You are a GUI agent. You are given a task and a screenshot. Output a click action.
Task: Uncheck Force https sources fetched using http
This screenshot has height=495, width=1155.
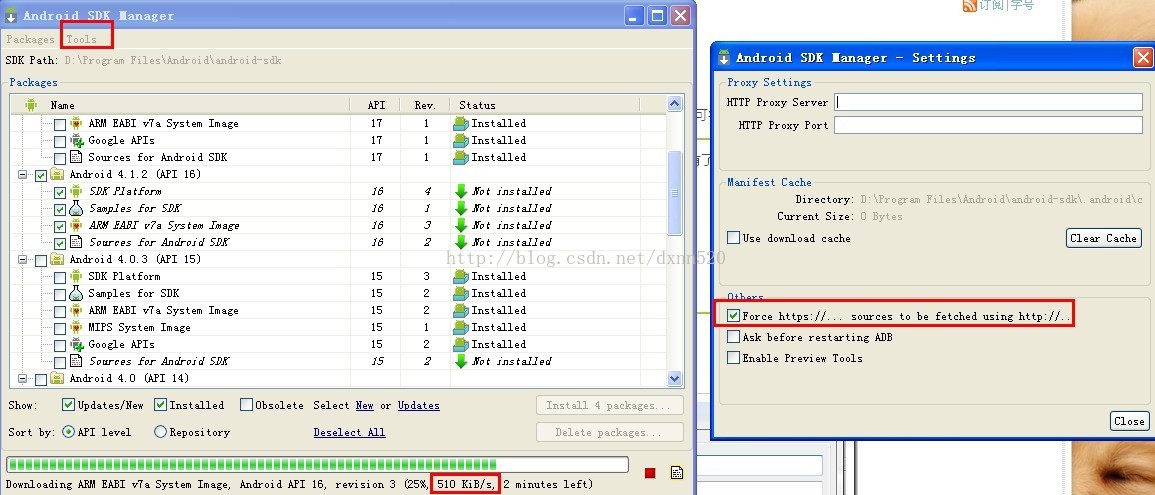733,316
